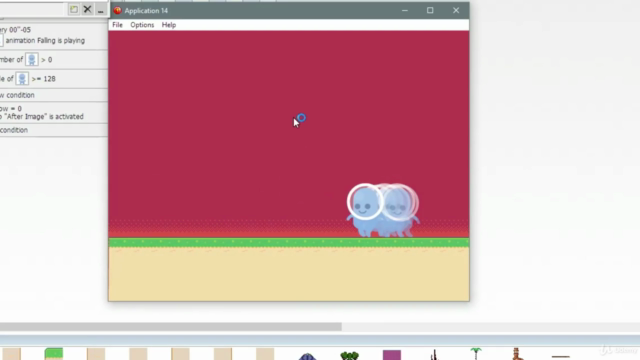Select the dark spike object left of the palm tree
Image resolution: width=640 pixels, height=360 pixels.
(434, 355)
